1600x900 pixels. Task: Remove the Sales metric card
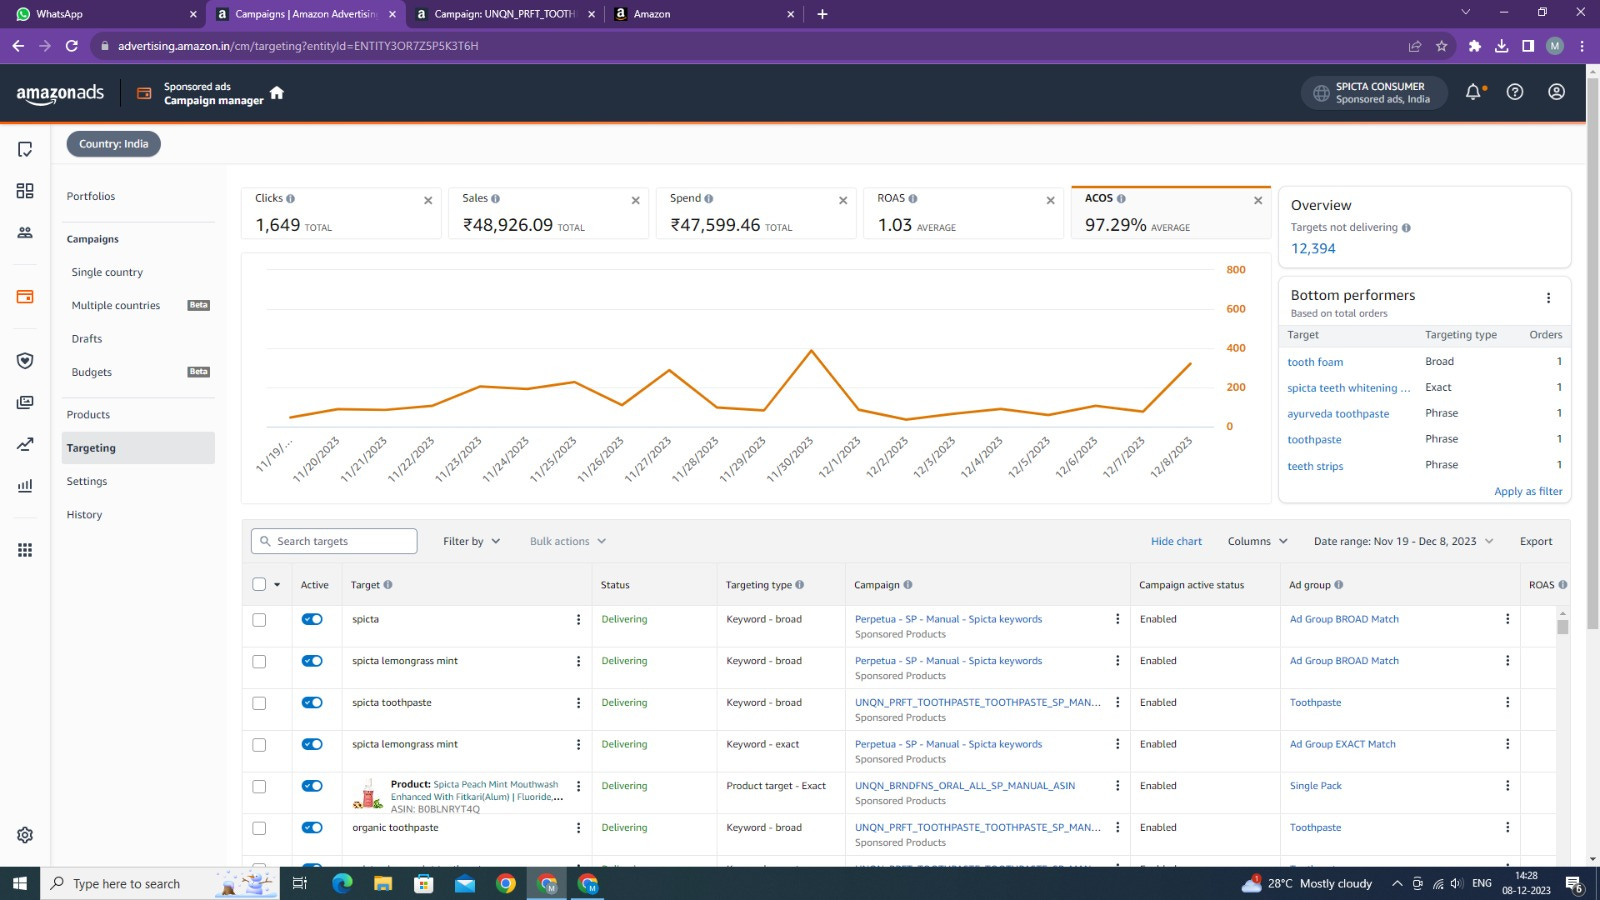[635, 201]
